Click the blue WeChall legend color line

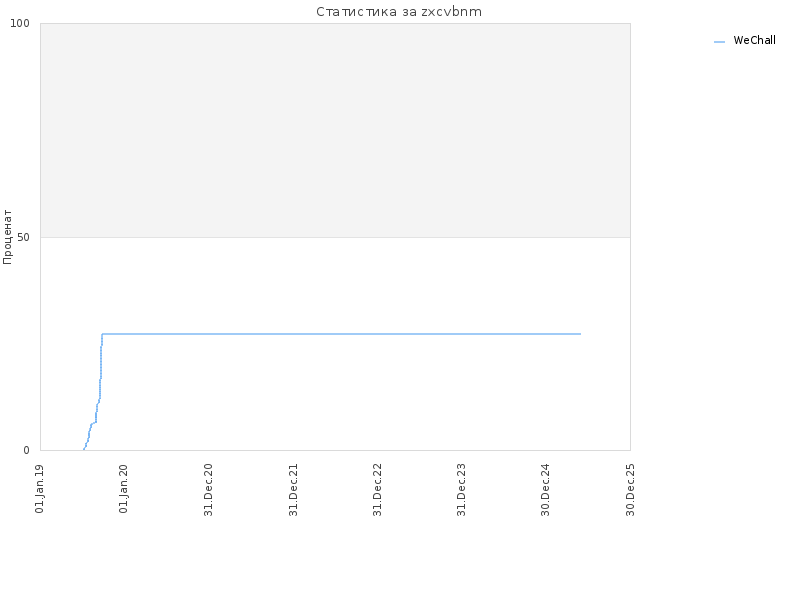[719, 42]
